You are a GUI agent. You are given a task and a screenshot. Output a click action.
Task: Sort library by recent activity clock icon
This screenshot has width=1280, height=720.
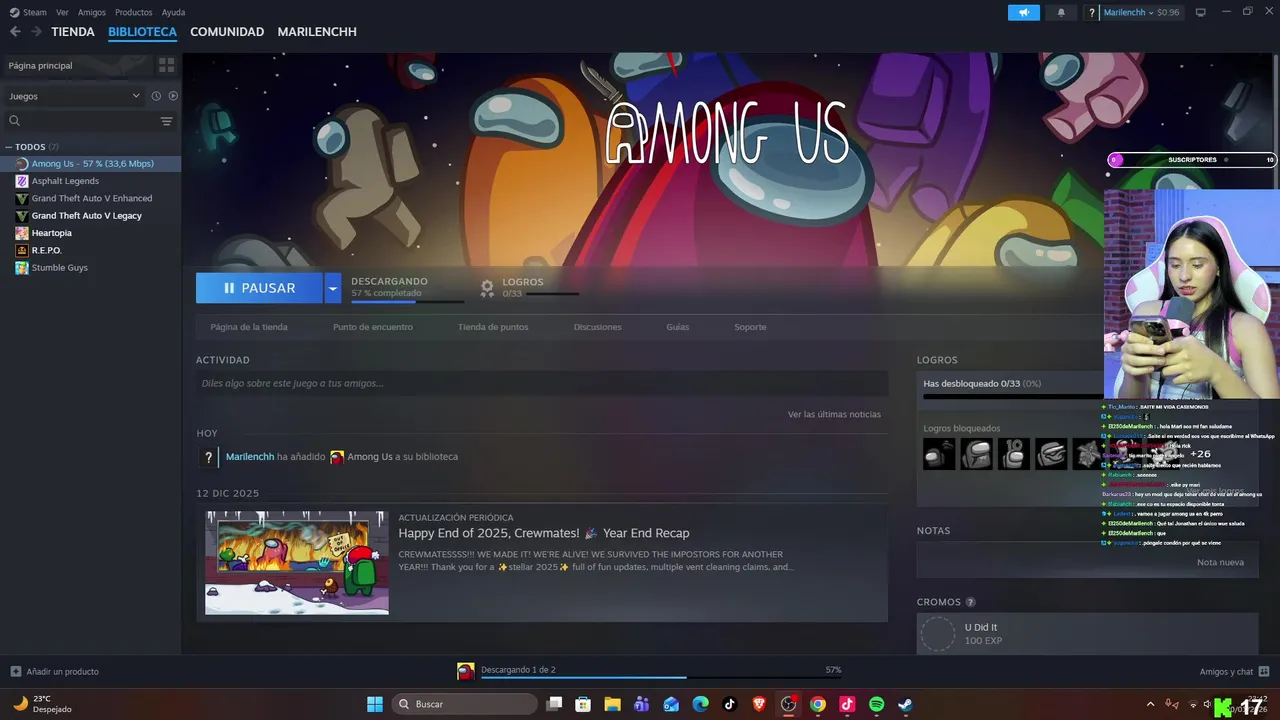pyautogui.click(x=156, y=96)
